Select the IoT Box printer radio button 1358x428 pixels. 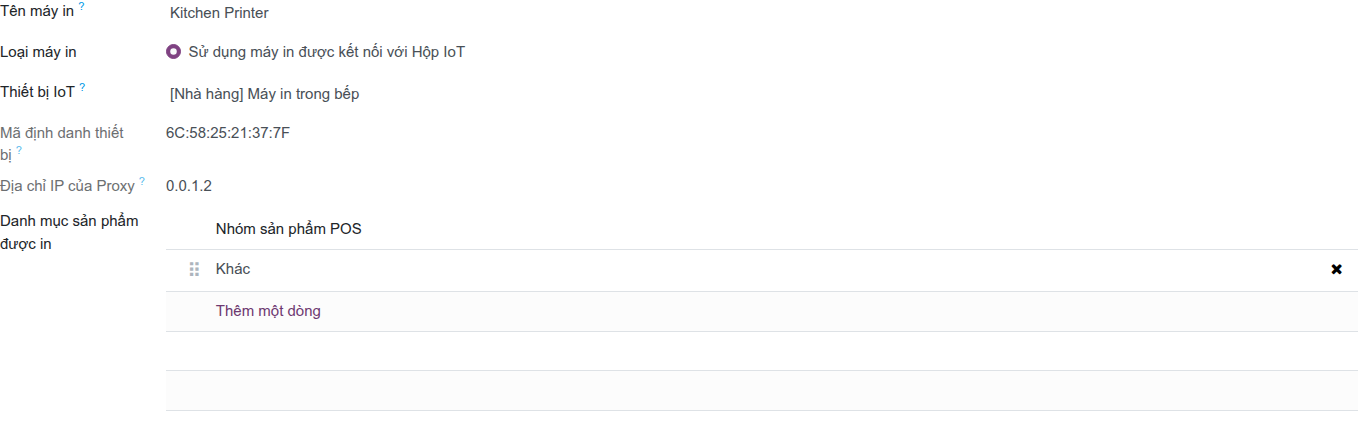point(174,52)
